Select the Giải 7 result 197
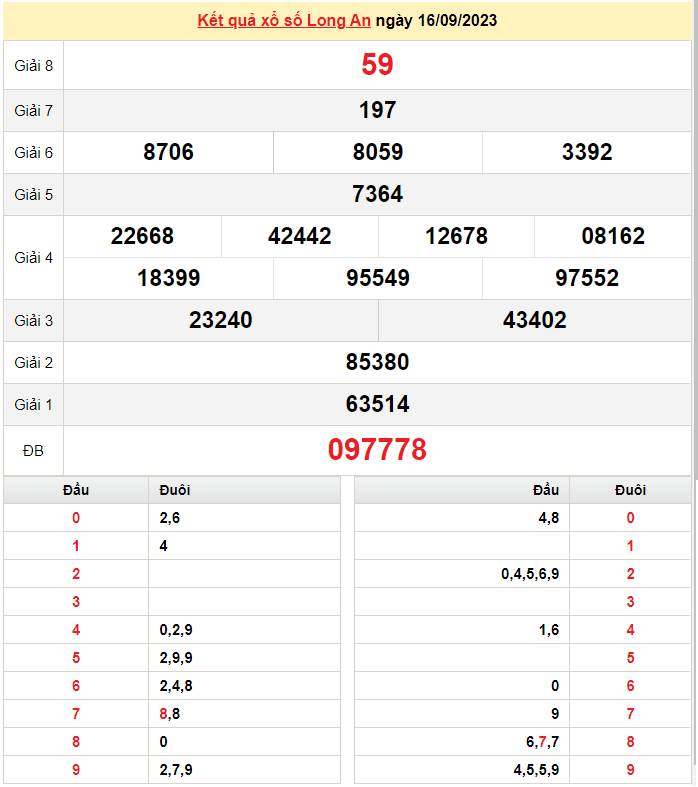Viewport: 698px width, 787px height. tap(377, 110)
